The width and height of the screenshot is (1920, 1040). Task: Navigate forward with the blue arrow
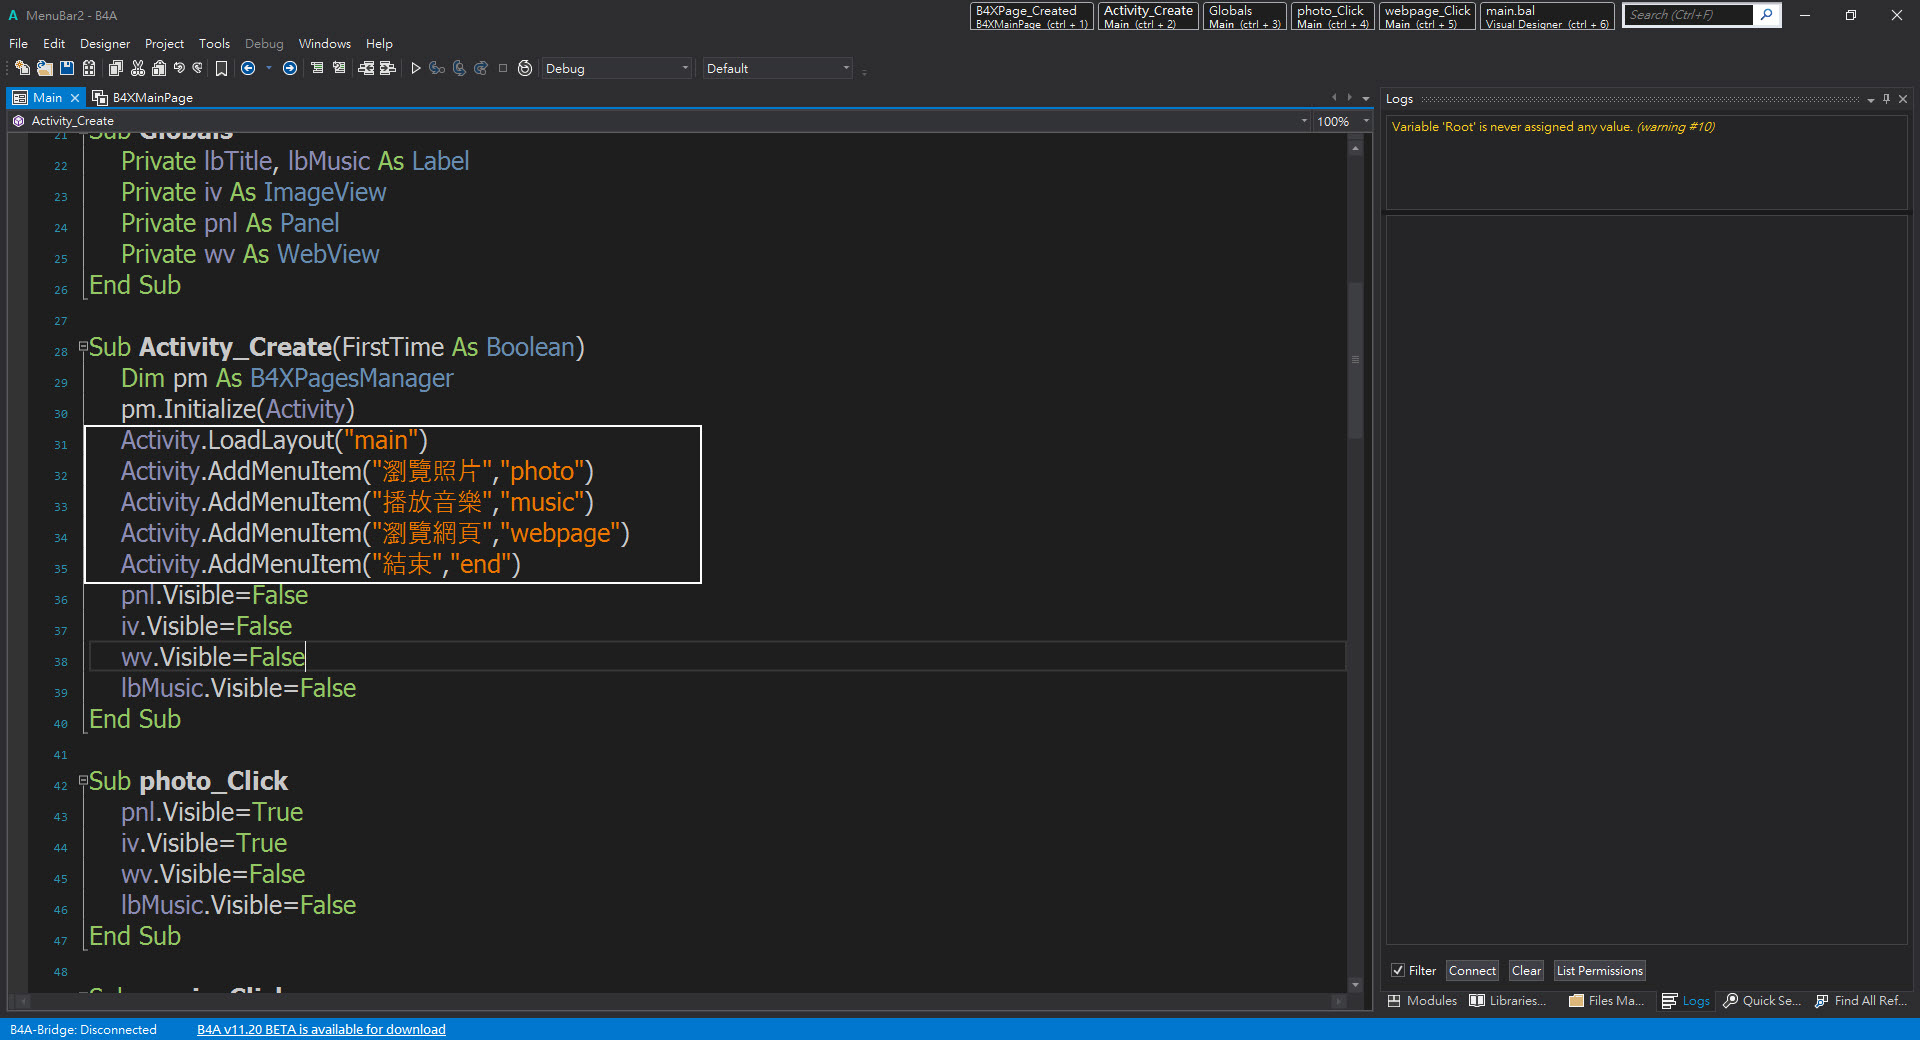(x=290, y=68)
